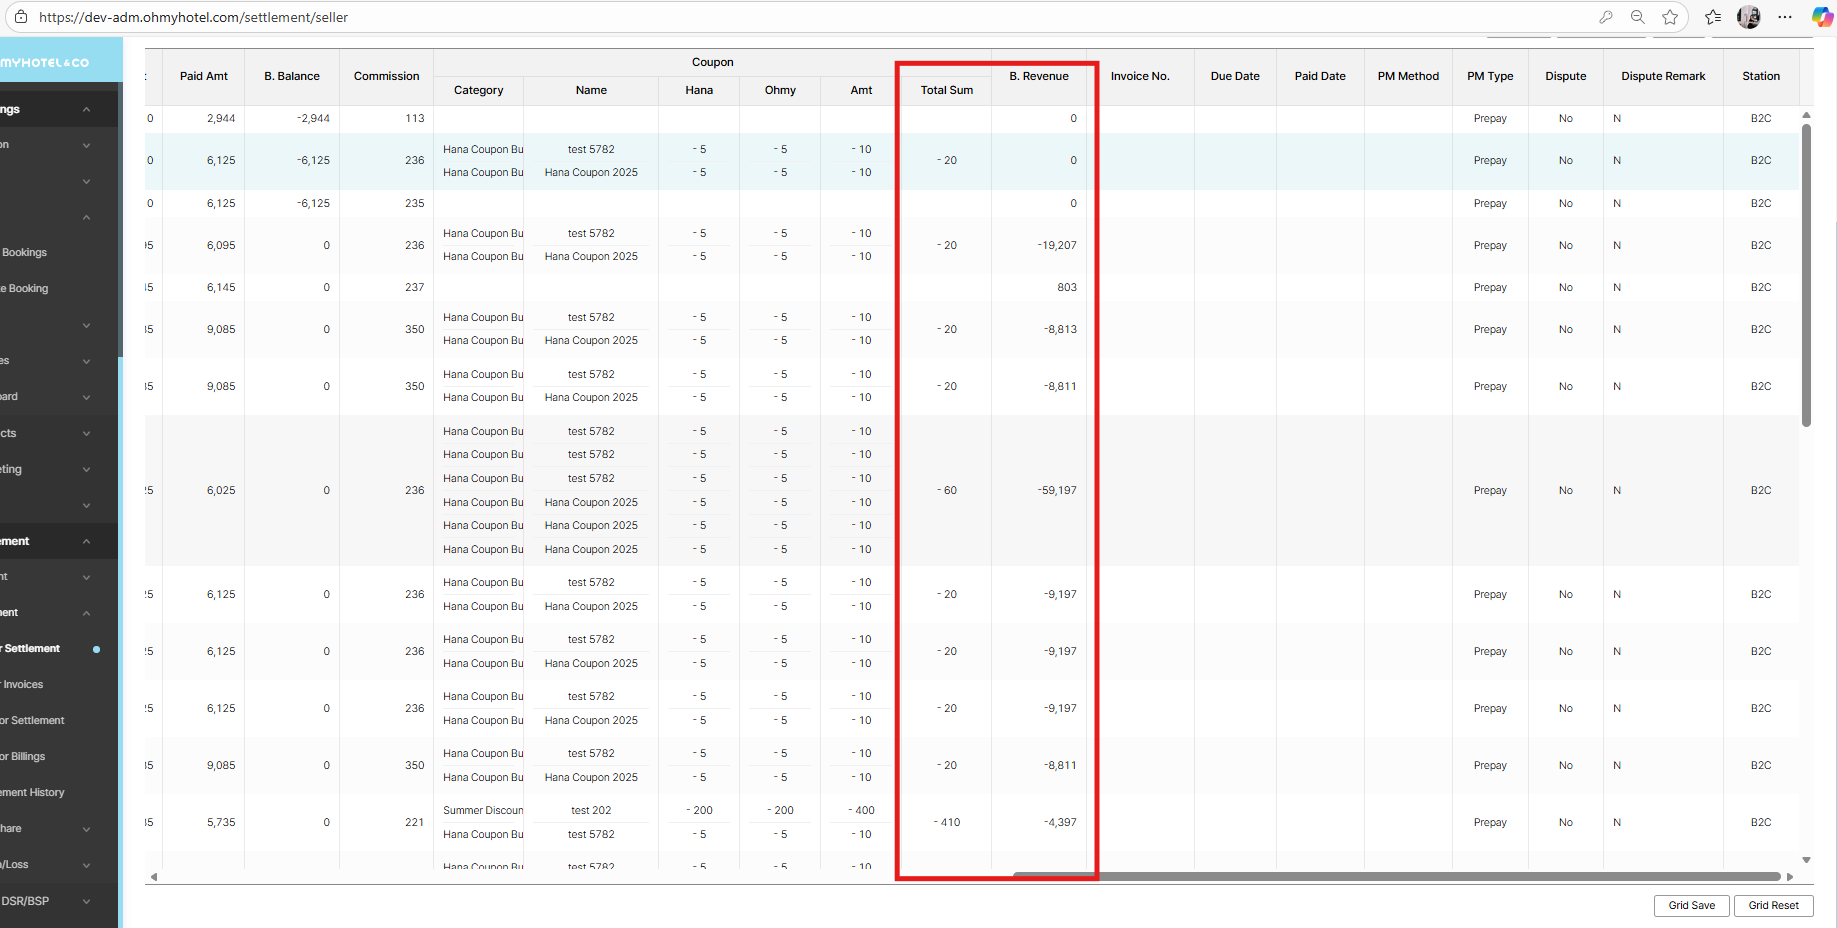Click the Grid Reset button
Viewport: 1837px width, 928px height.
1773,905
